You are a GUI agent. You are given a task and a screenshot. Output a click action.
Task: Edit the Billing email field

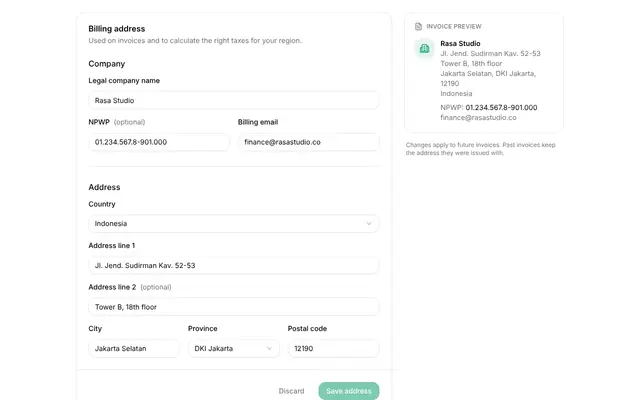[x=309, y=142]
